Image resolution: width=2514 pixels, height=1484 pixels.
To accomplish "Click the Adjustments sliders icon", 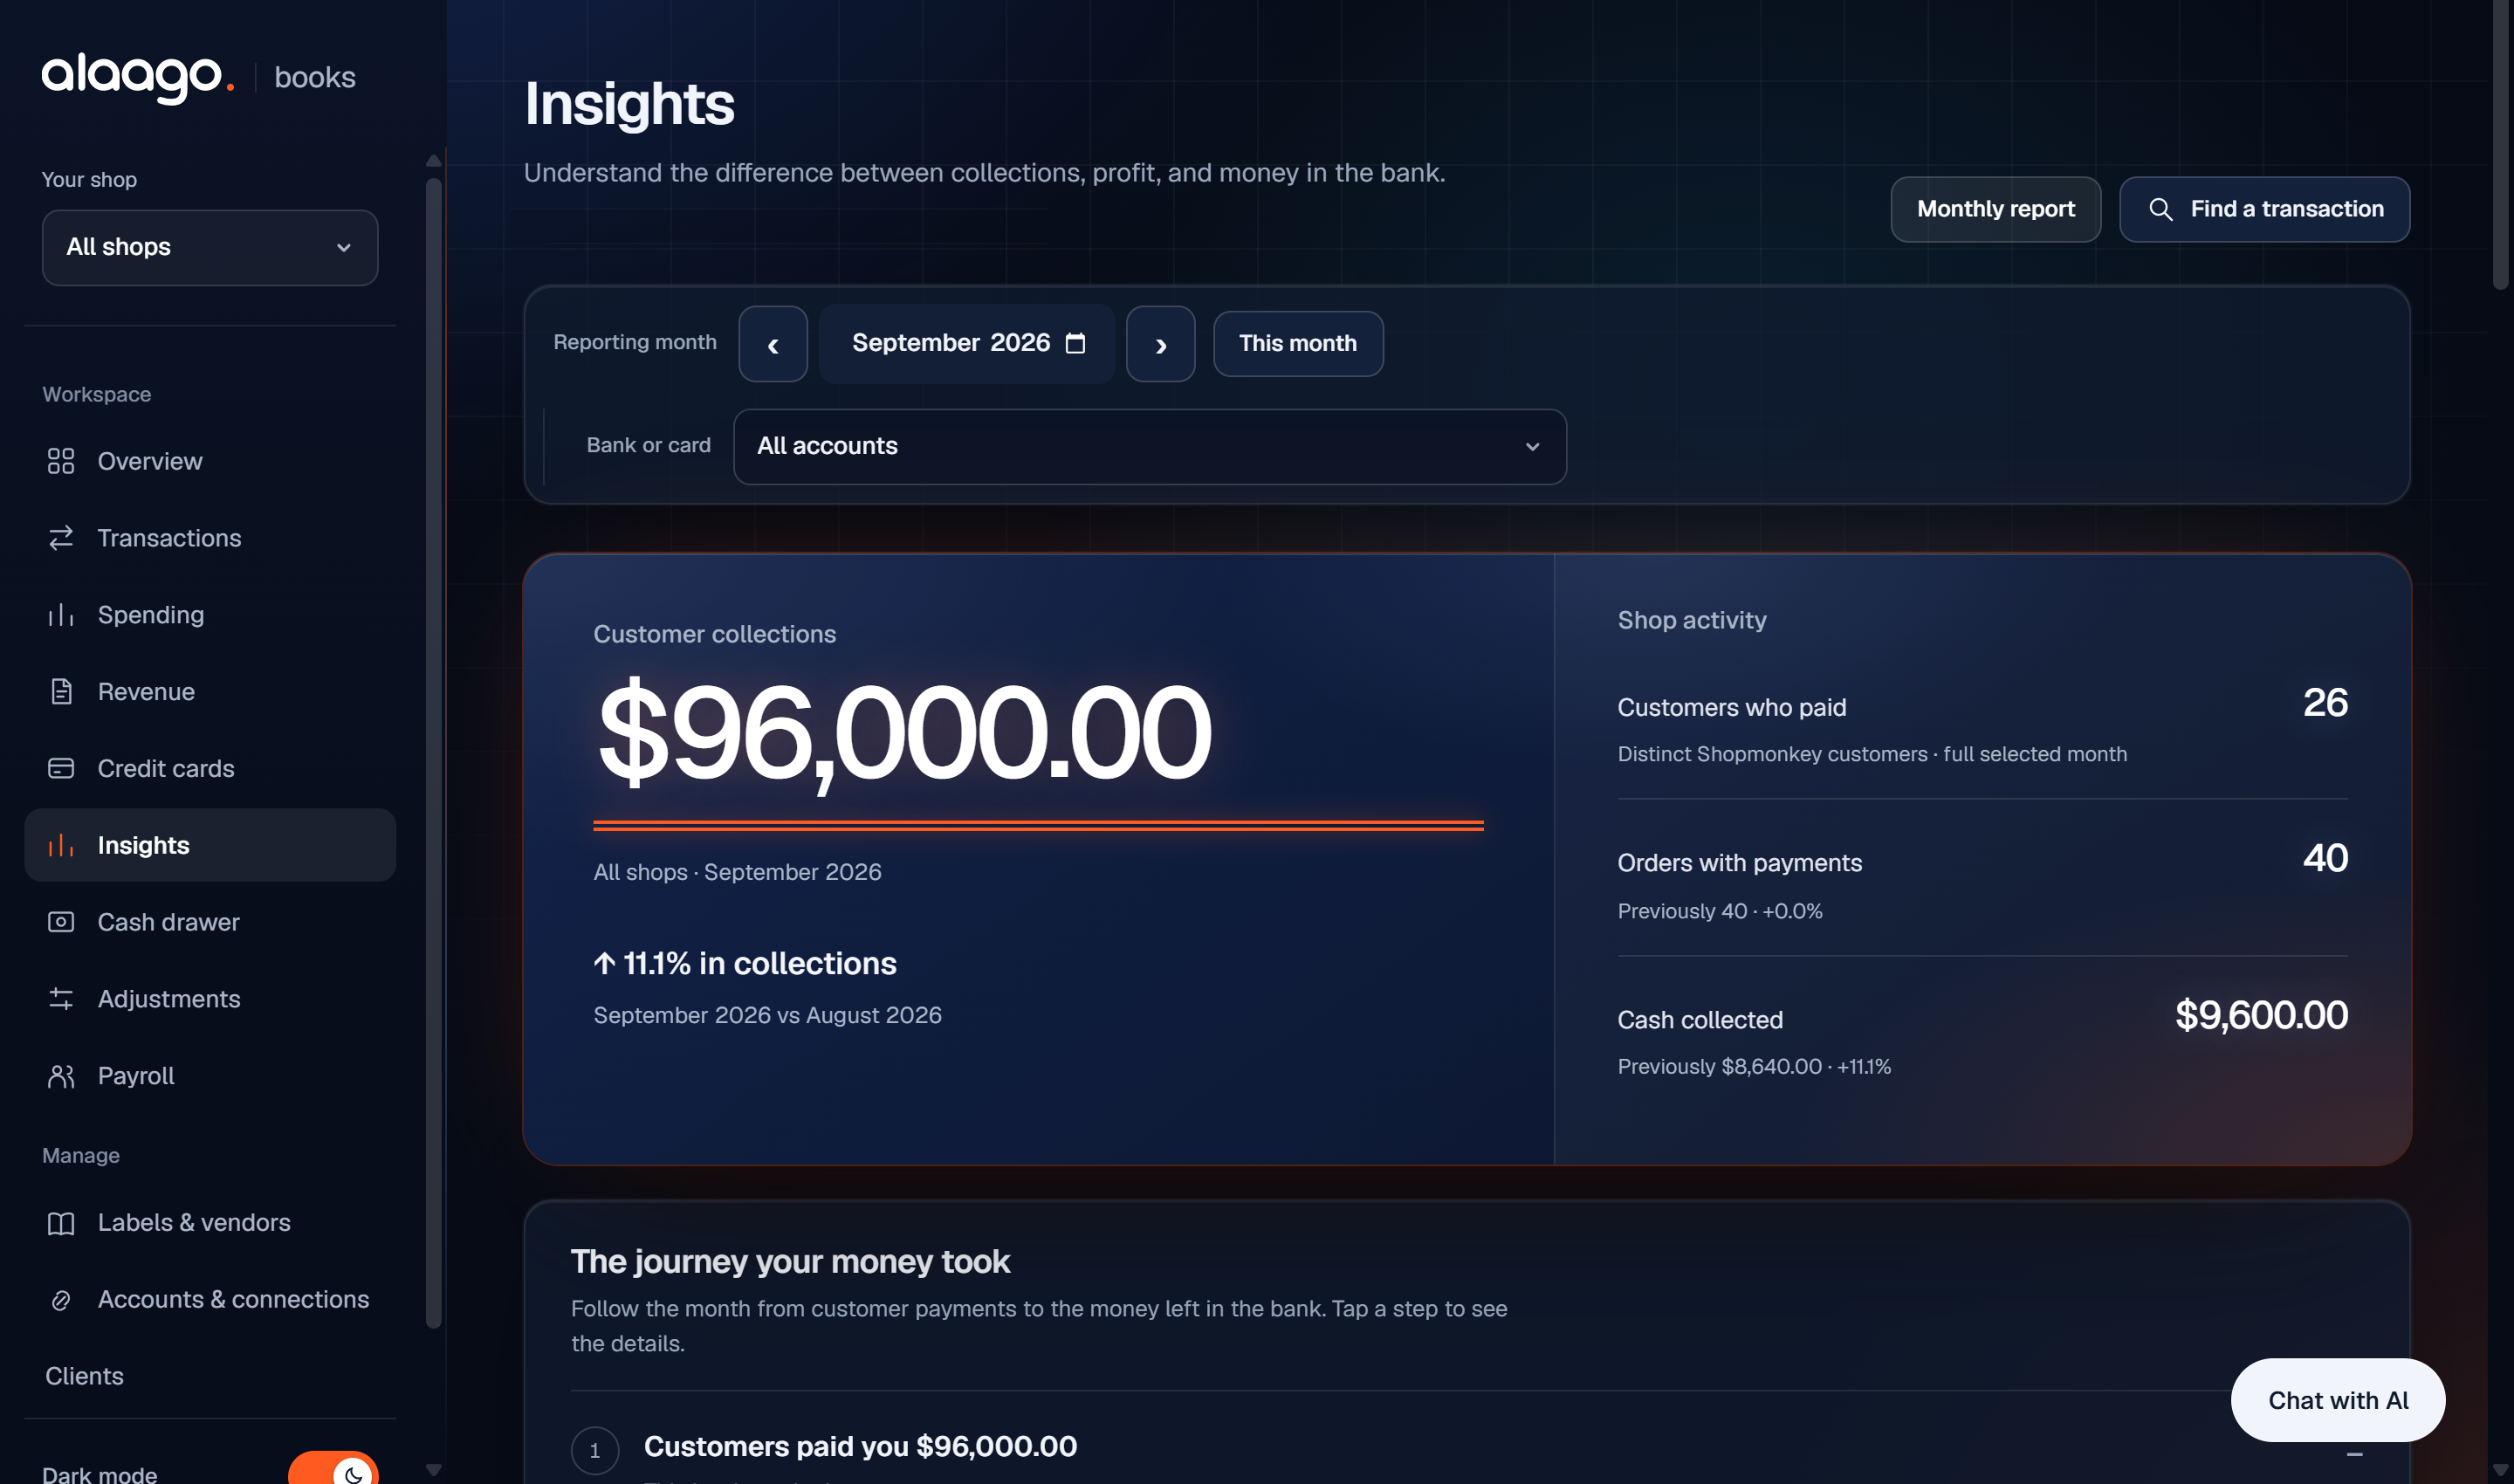I will (x=61, y=999).
